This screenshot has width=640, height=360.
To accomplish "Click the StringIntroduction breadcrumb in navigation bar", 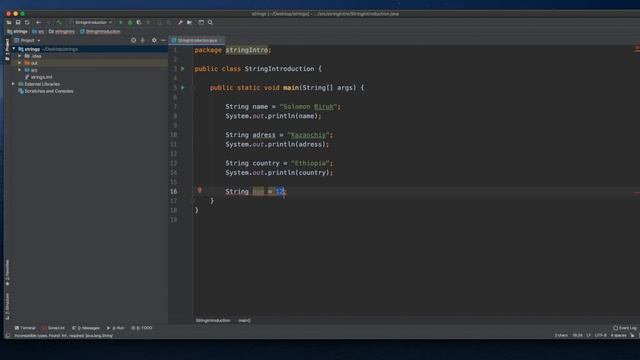I will (x=100, y=31).
